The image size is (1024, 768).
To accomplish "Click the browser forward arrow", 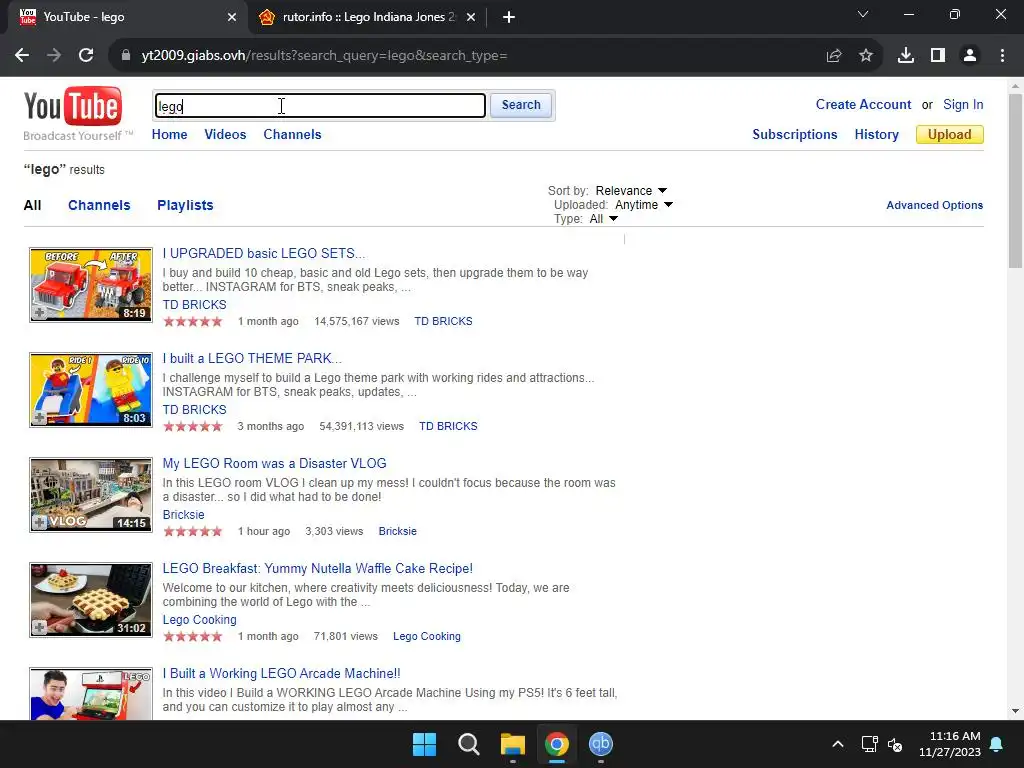I will [54, 56].
